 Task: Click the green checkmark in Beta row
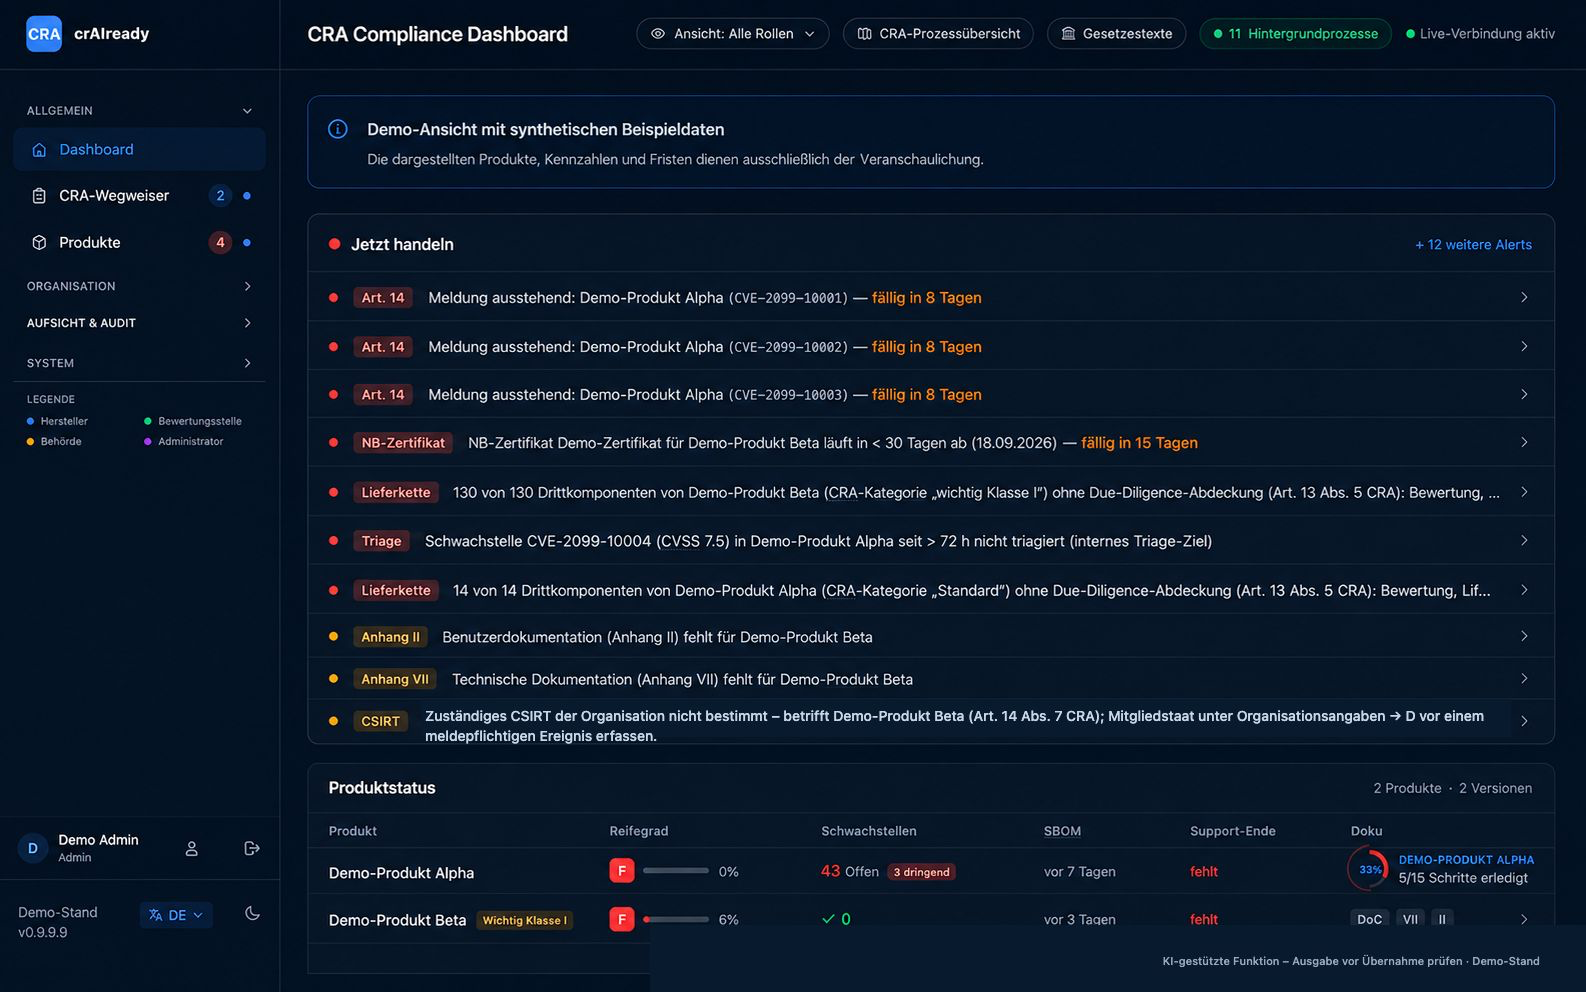pyautogui.click(x=828, y=919)
